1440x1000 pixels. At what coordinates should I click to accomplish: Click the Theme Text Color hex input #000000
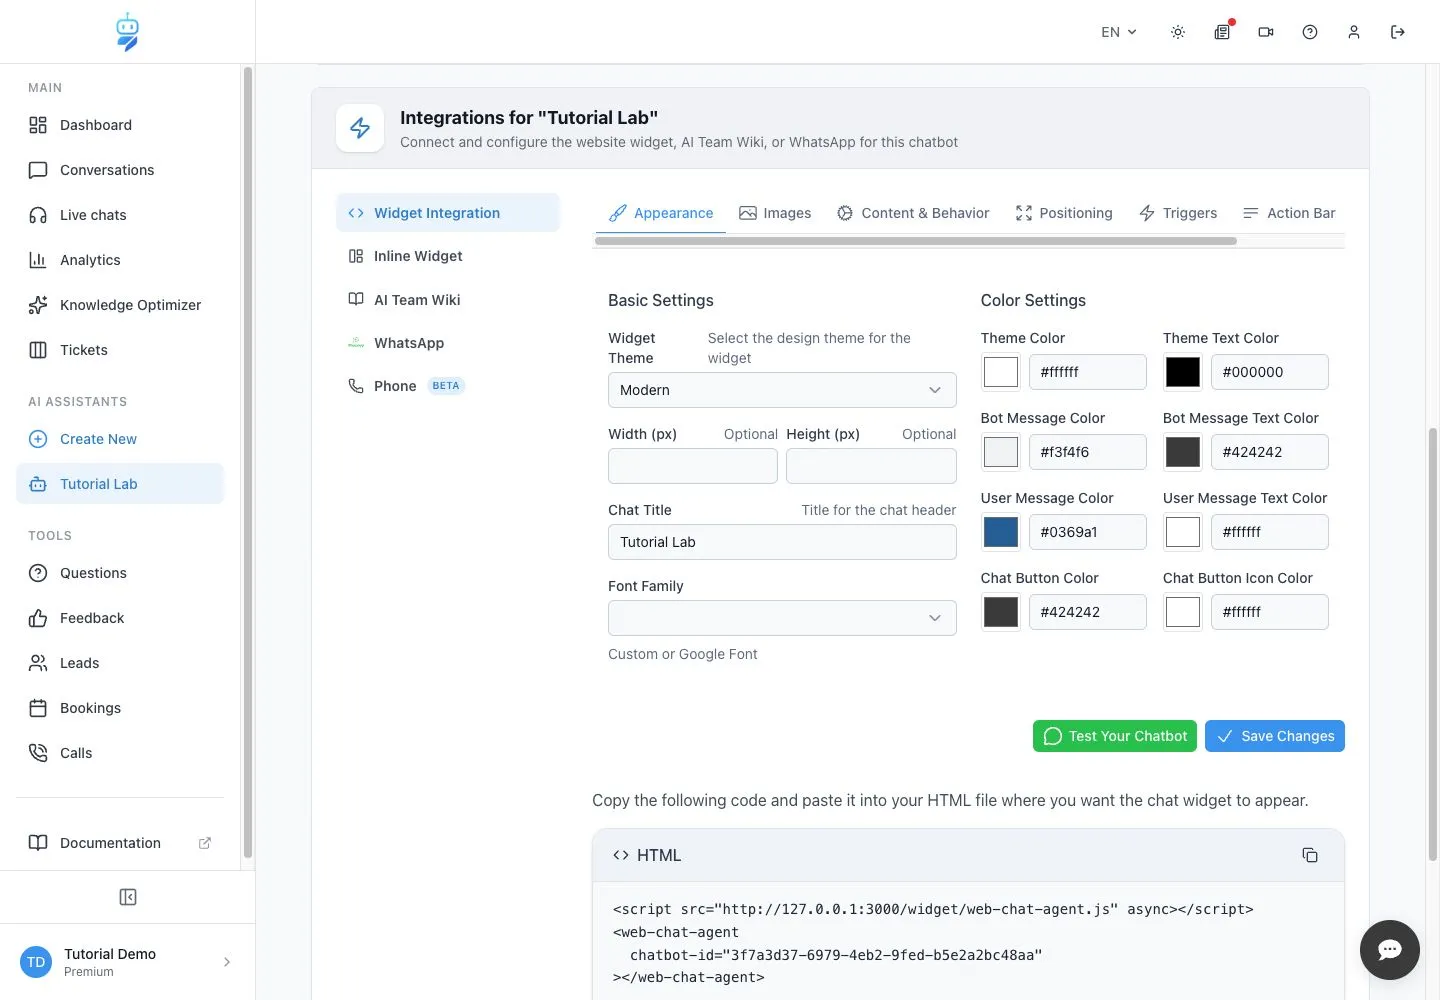tap(1270, 372)
